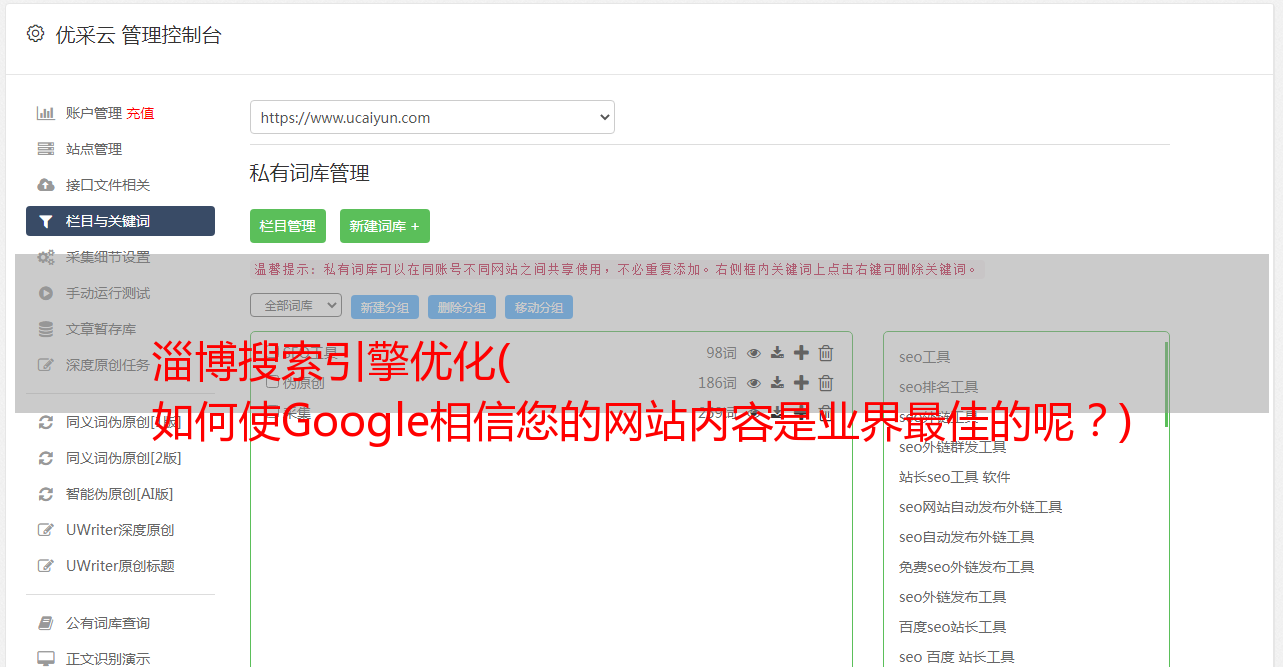Click the 私有词库管理 heading

pos(310,173)
